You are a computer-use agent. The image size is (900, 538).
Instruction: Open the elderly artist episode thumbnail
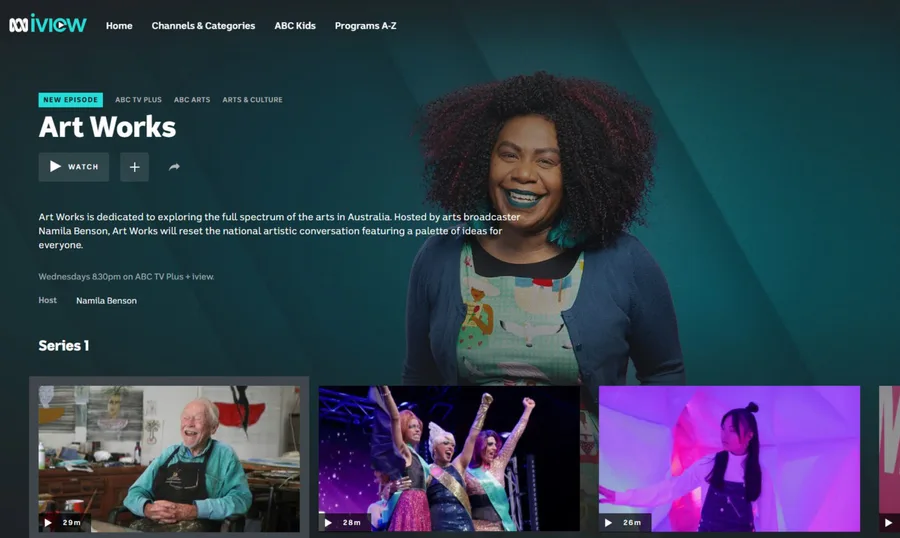point(169,455)
